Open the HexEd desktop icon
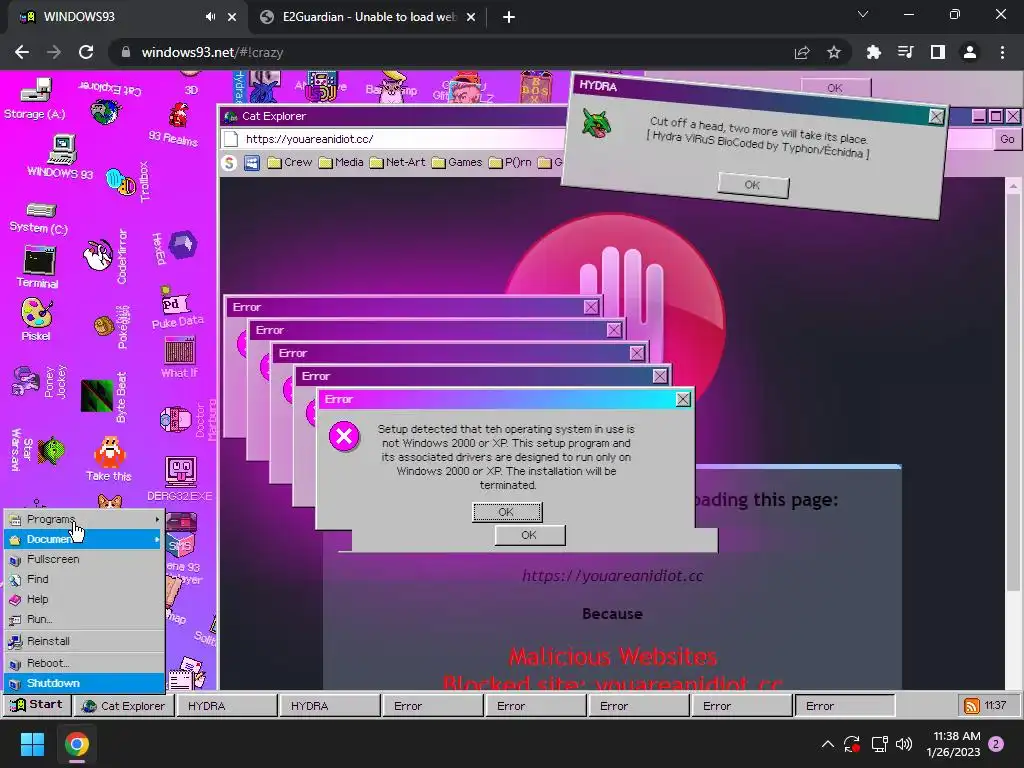Screen dimensions: 1024x768 tap(175, 247)
